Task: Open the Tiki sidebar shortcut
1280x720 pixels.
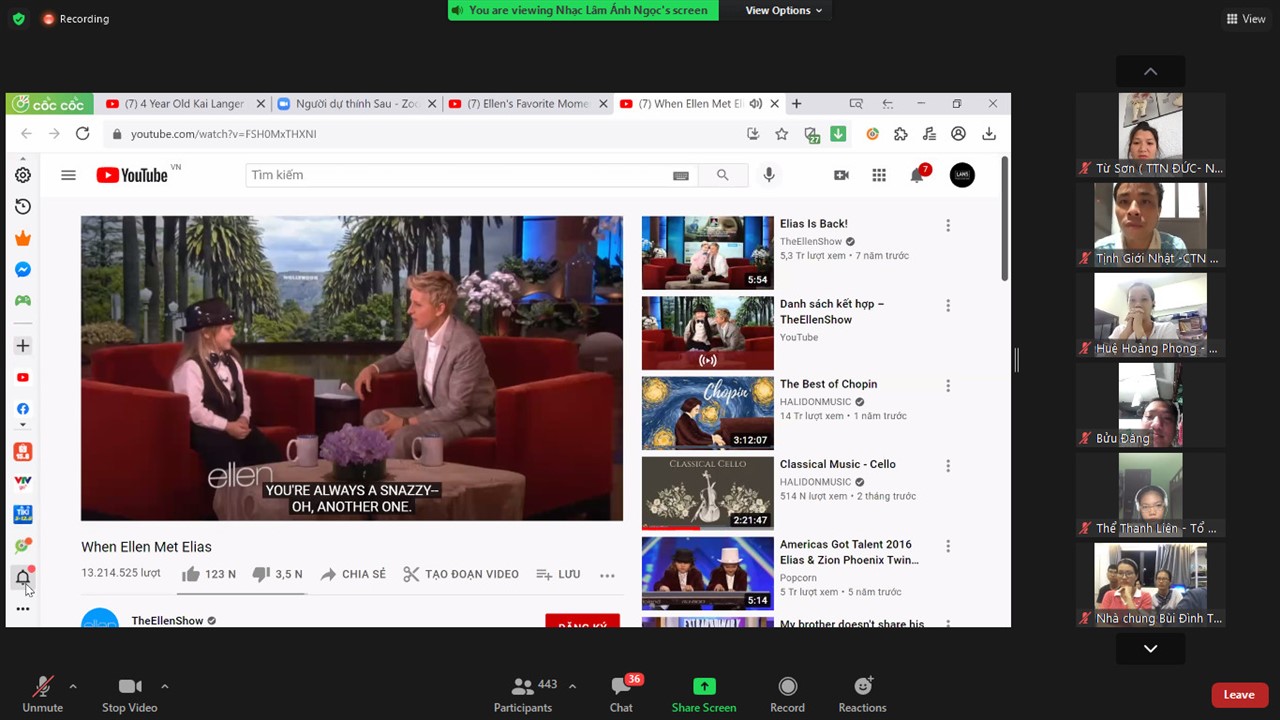Action: coord(23,514)
